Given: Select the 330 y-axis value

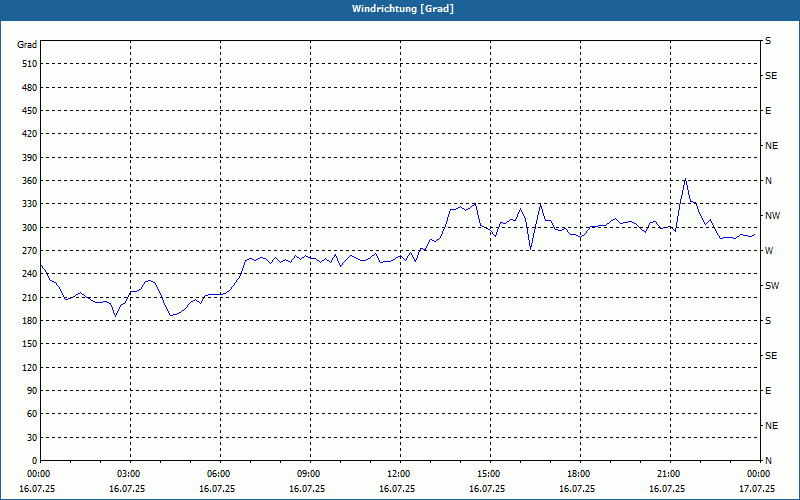Looking at the screenshot, I should tap(30, 204).
